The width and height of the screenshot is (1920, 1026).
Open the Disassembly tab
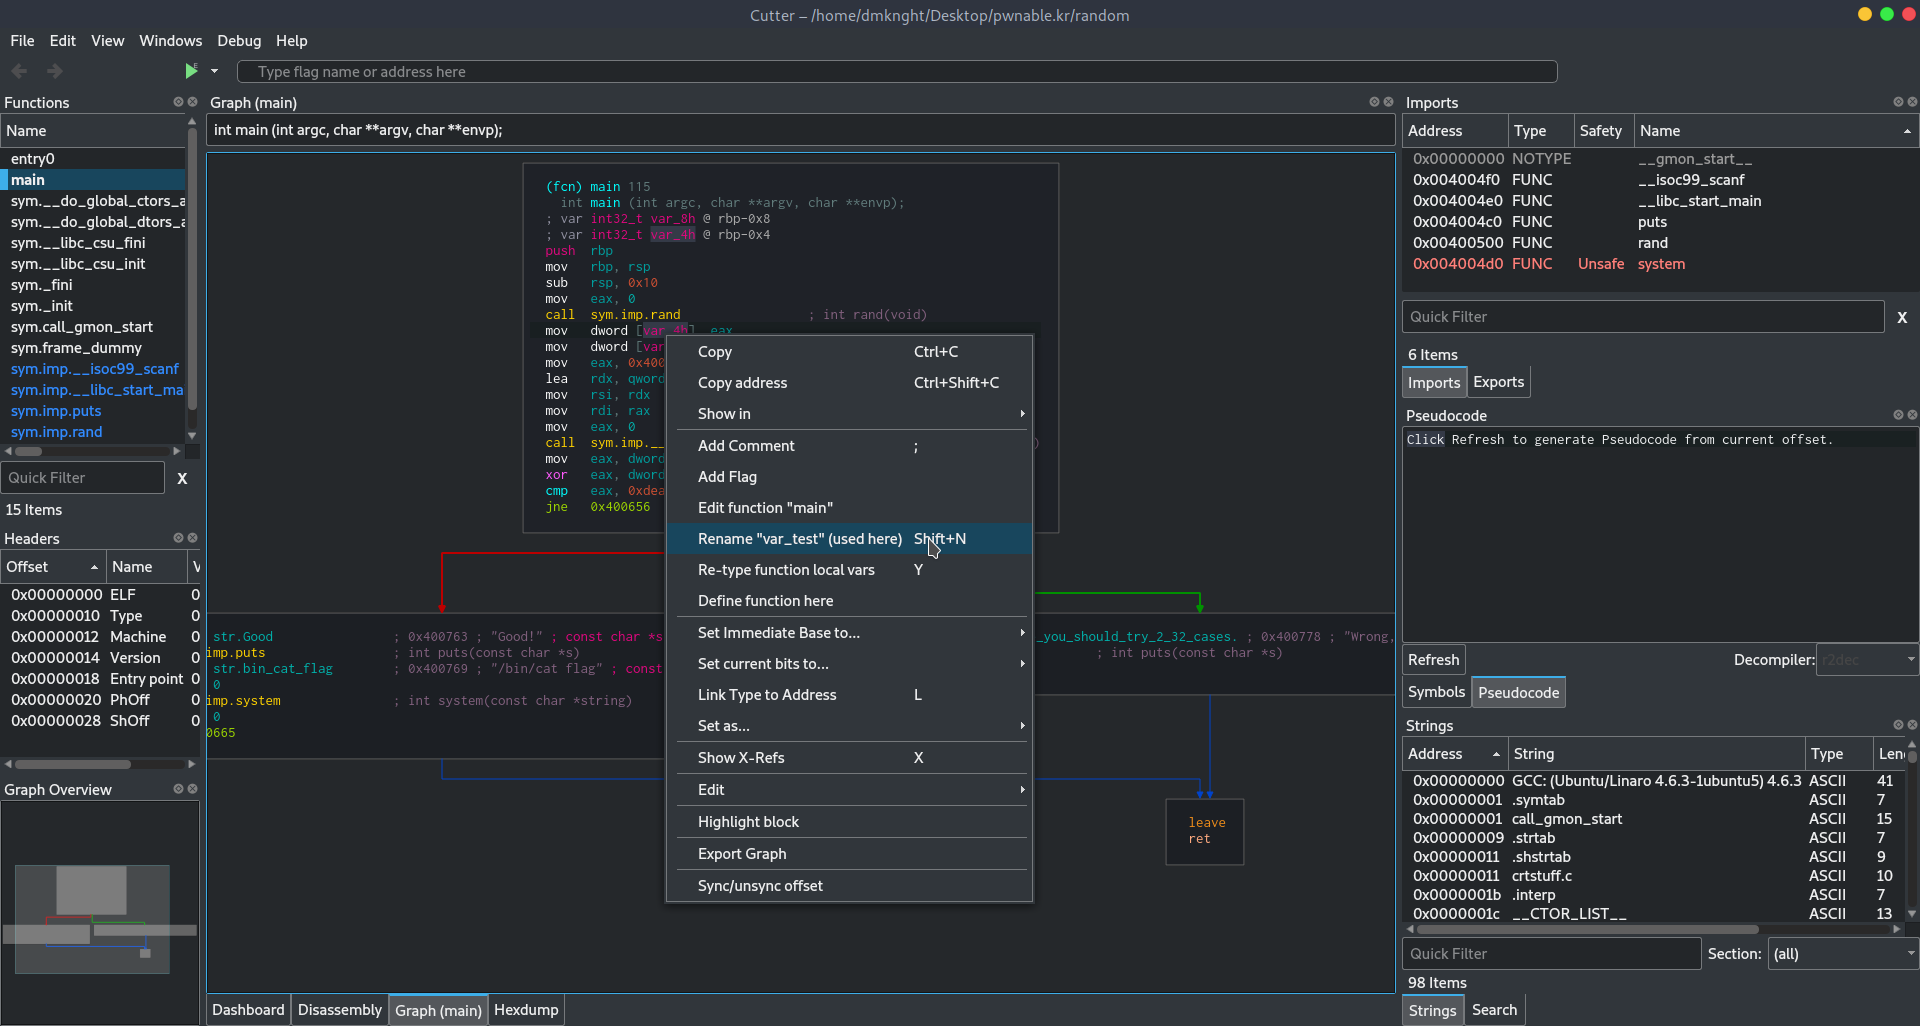click(339, 1010)
